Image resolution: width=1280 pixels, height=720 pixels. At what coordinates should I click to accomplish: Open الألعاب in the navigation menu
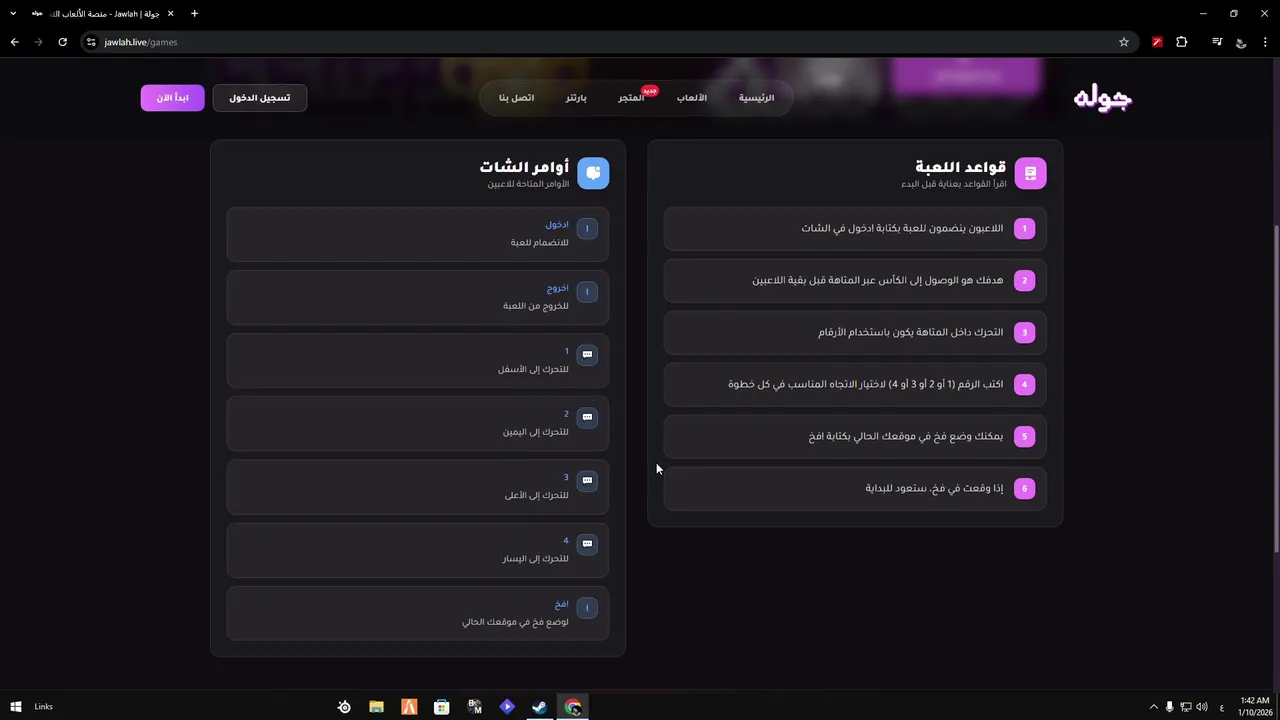[x=691, y=98]
